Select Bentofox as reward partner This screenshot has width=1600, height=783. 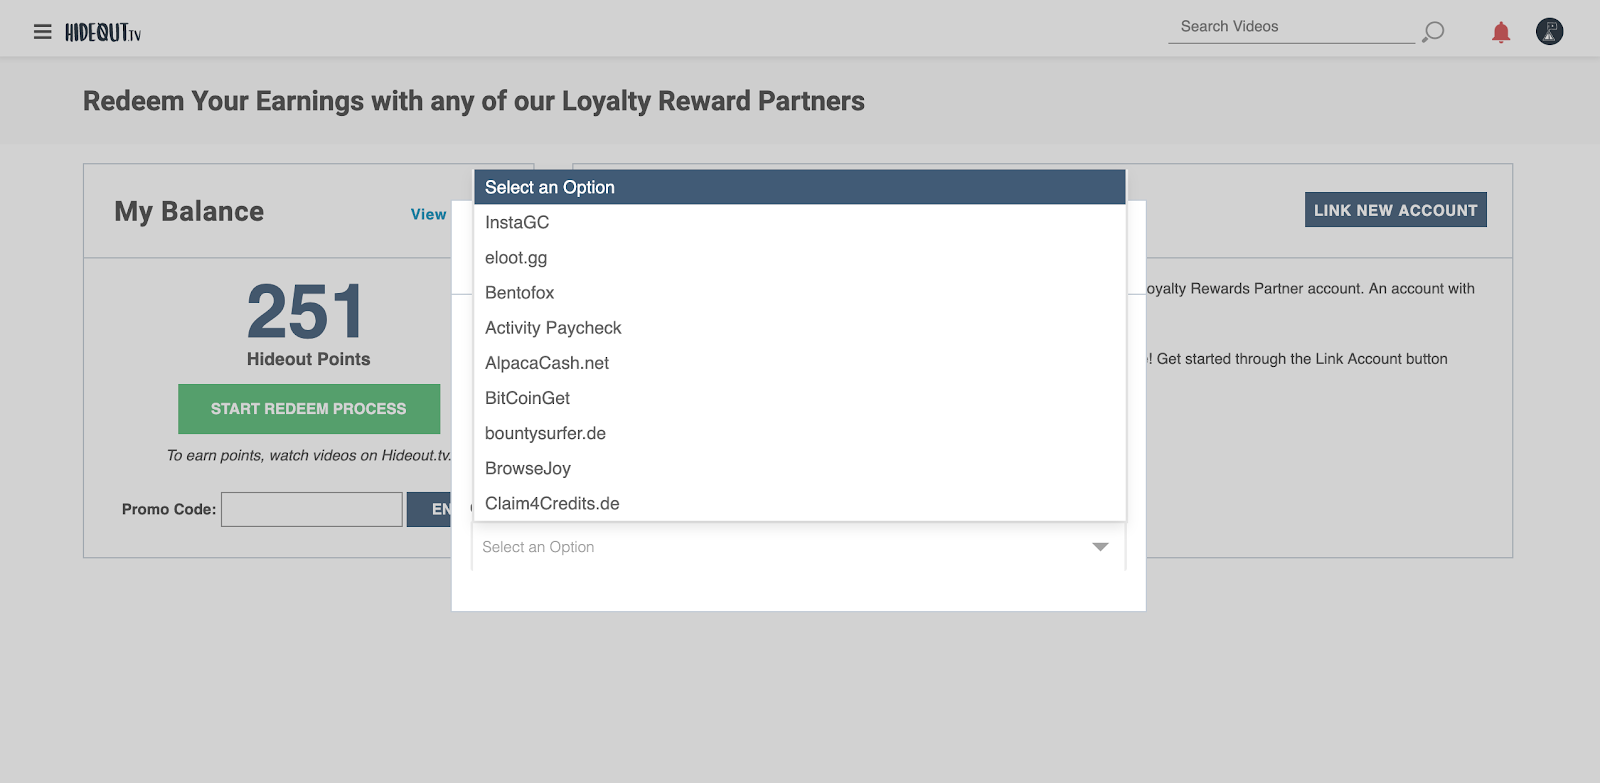[x=519, y=292]
